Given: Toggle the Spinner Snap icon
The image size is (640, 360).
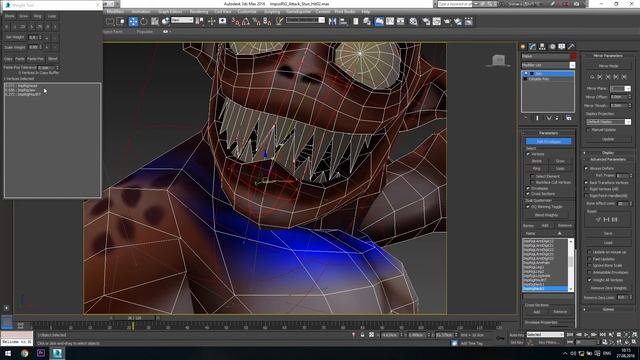Looking at the screenshot, I should [x=267, y=21].
